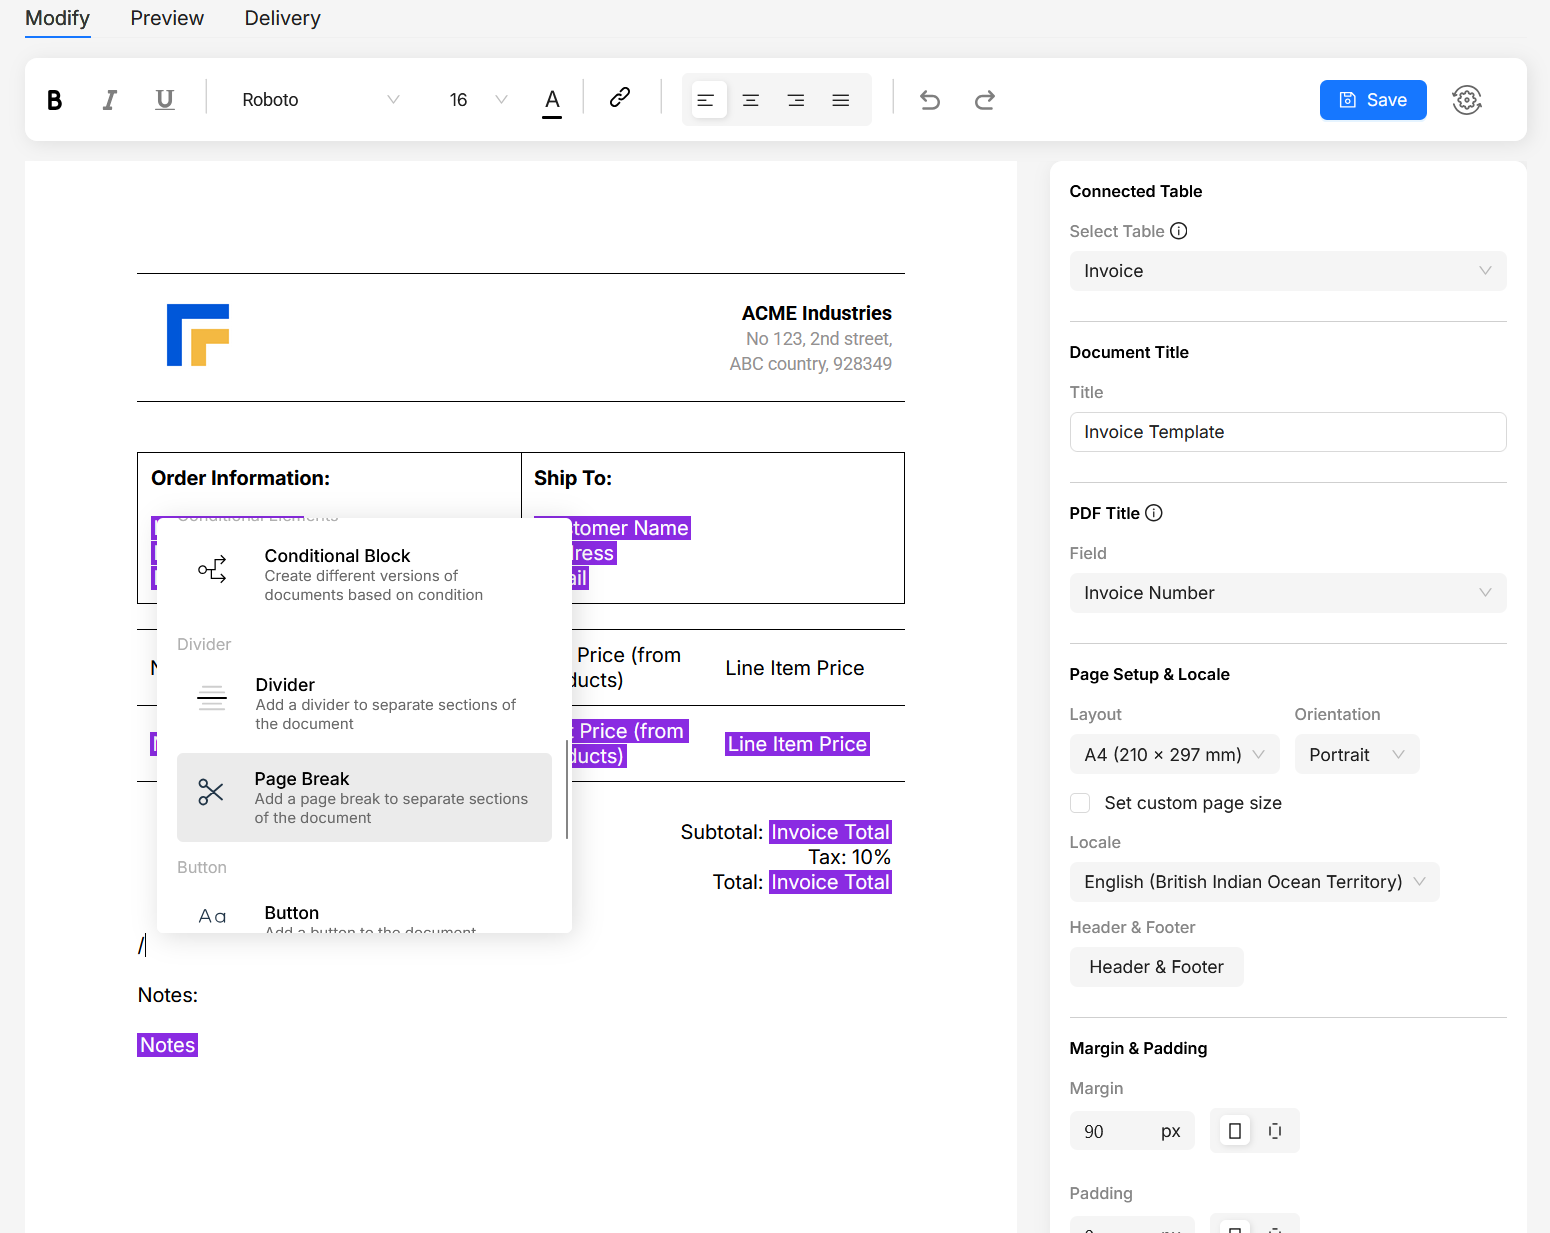Screen dimensions: 1550x1233
Task: Apply underline formatting
Action: (165, 100)
